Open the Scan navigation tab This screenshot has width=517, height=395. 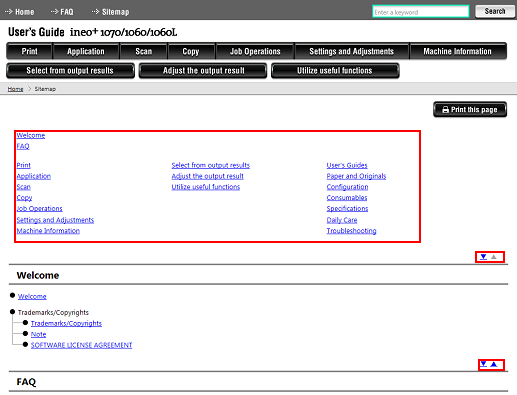(144, 51)
